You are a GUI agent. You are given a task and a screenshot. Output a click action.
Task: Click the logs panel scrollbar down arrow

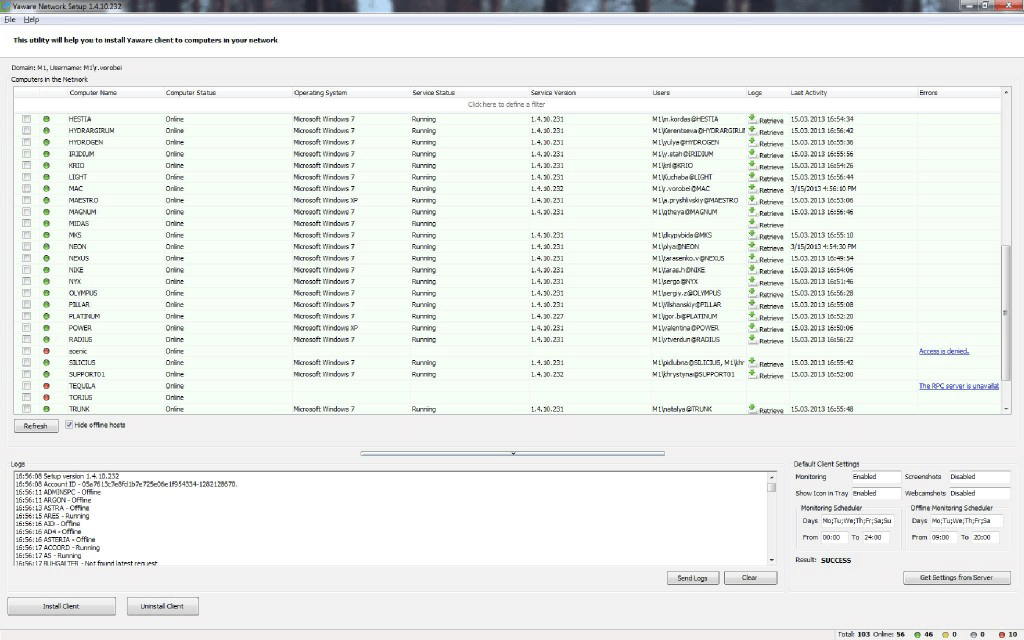pos(771,560)
